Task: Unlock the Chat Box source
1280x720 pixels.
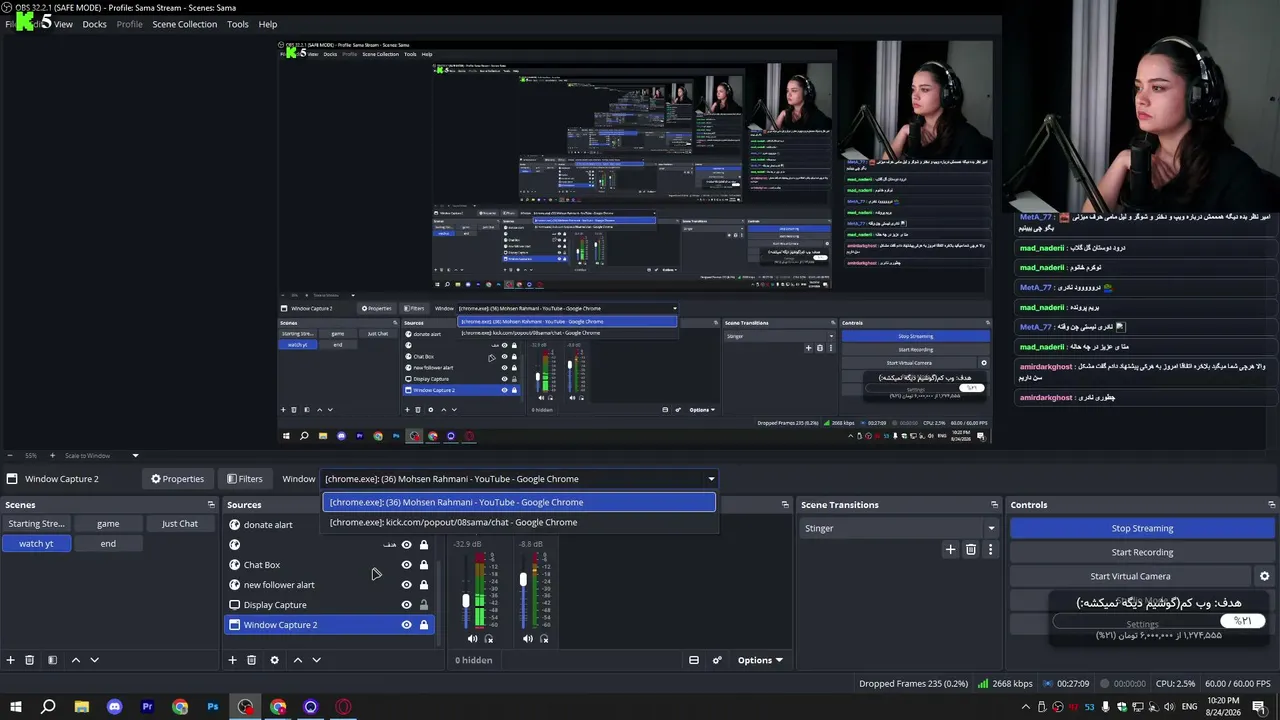Action: (424, 565)
